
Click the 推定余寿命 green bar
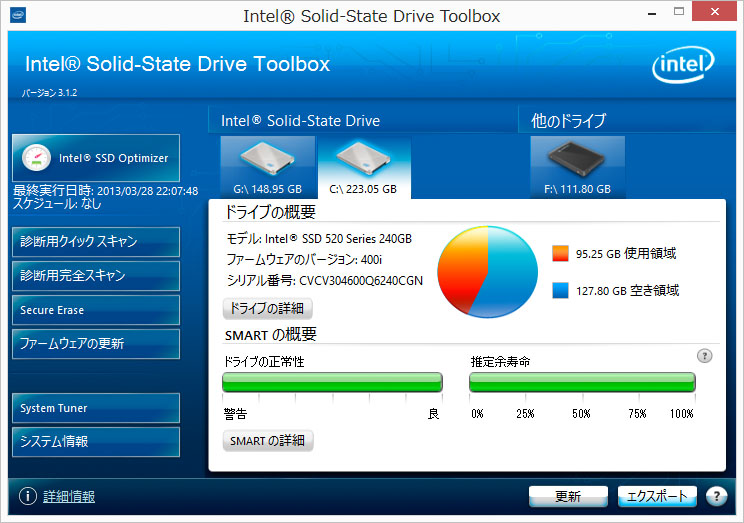pyautogui.click(x=582, y=383)
